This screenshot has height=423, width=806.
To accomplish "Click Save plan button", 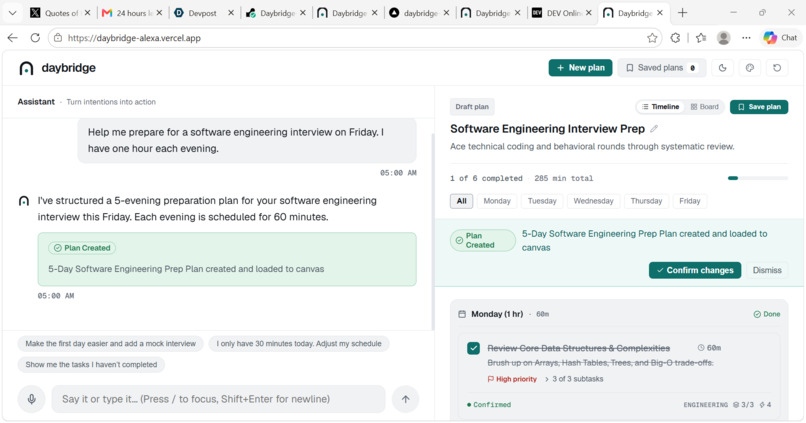I will click(x=759, y=107).
